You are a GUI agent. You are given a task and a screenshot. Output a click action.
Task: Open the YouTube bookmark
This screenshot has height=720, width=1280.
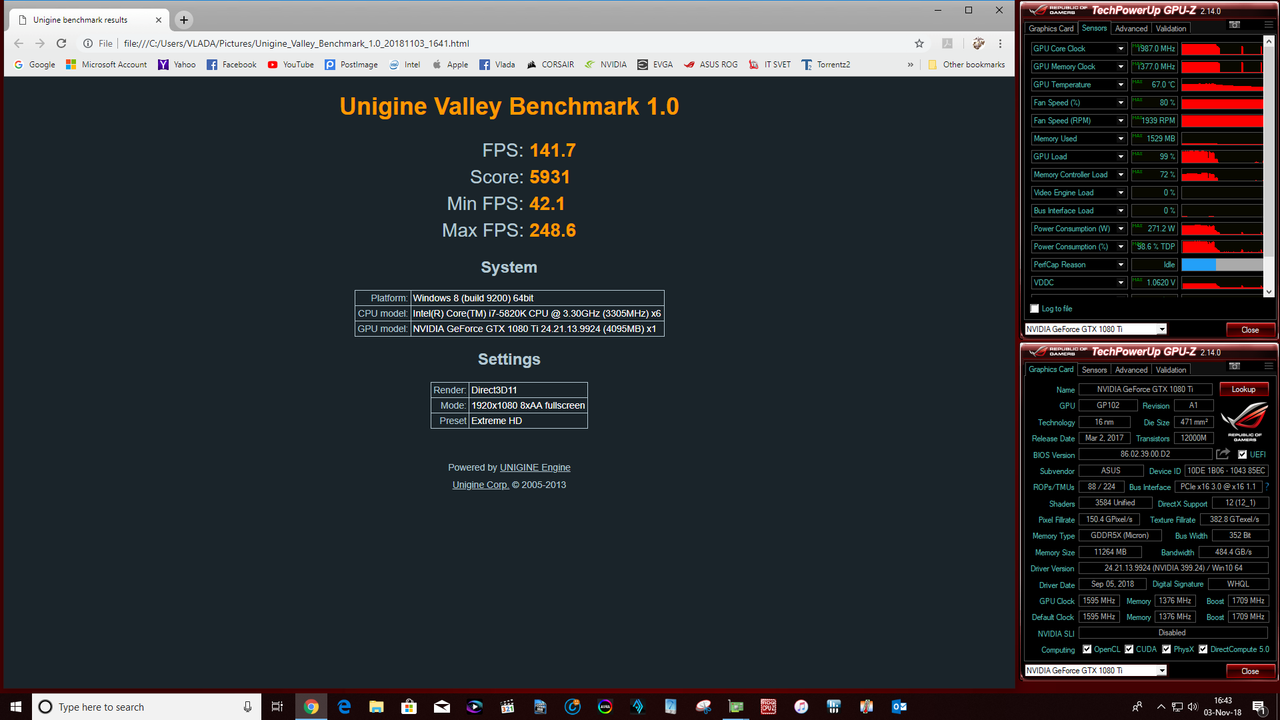pos(290,64)
